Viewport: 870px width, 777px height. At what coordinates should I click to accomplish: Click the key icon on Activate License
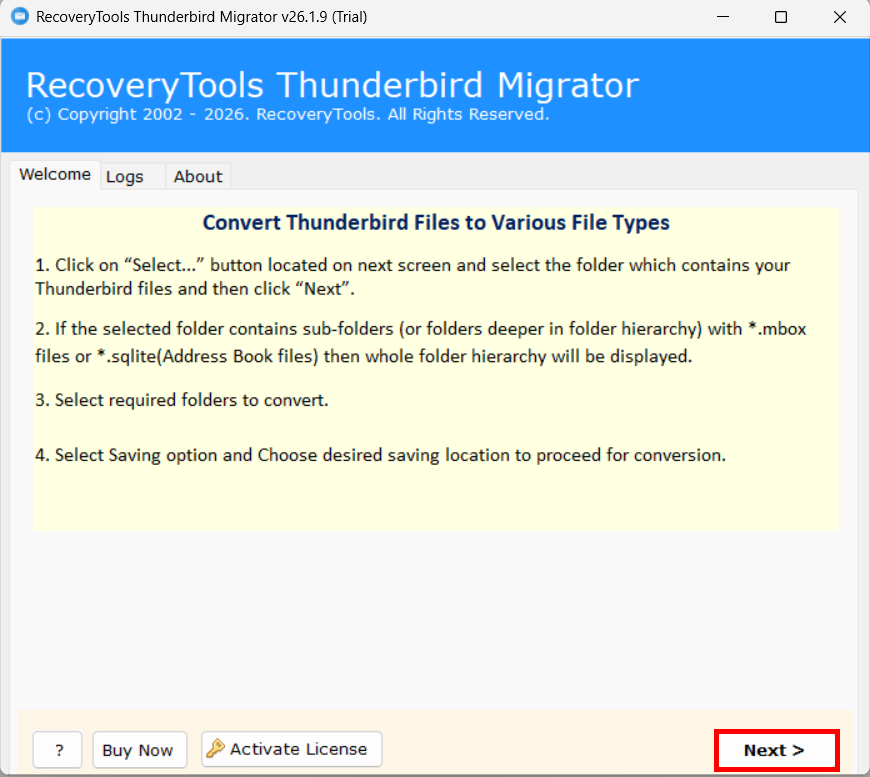coord(215,749)
